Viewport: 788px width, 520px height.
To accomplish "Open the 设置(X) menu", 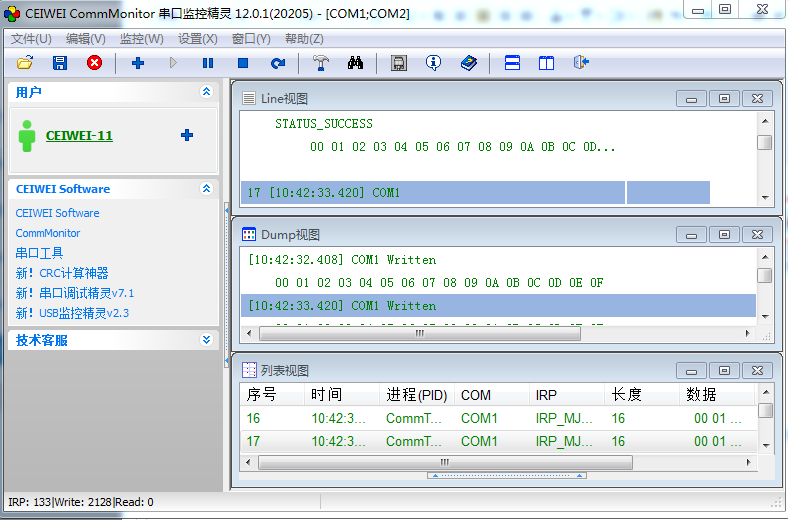I will (198, 39).
